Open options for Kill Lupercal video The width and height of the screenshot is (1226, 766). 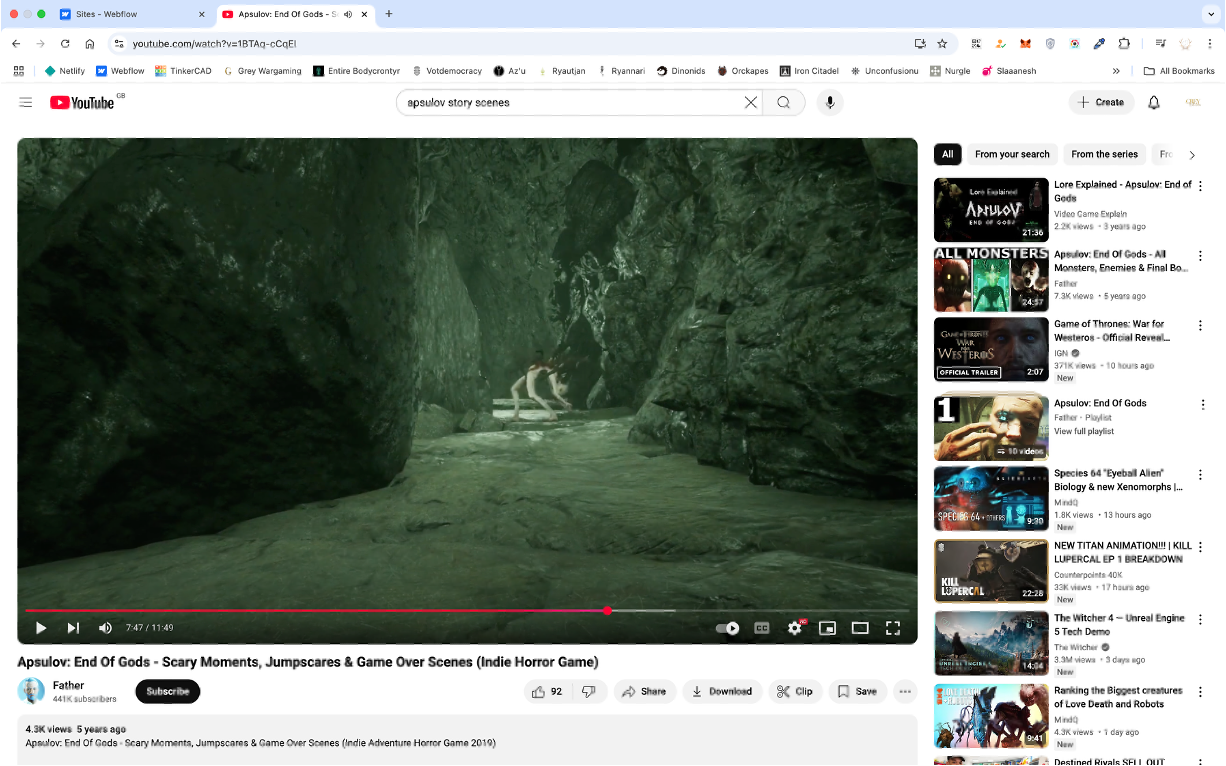[x=1201, y=547]
